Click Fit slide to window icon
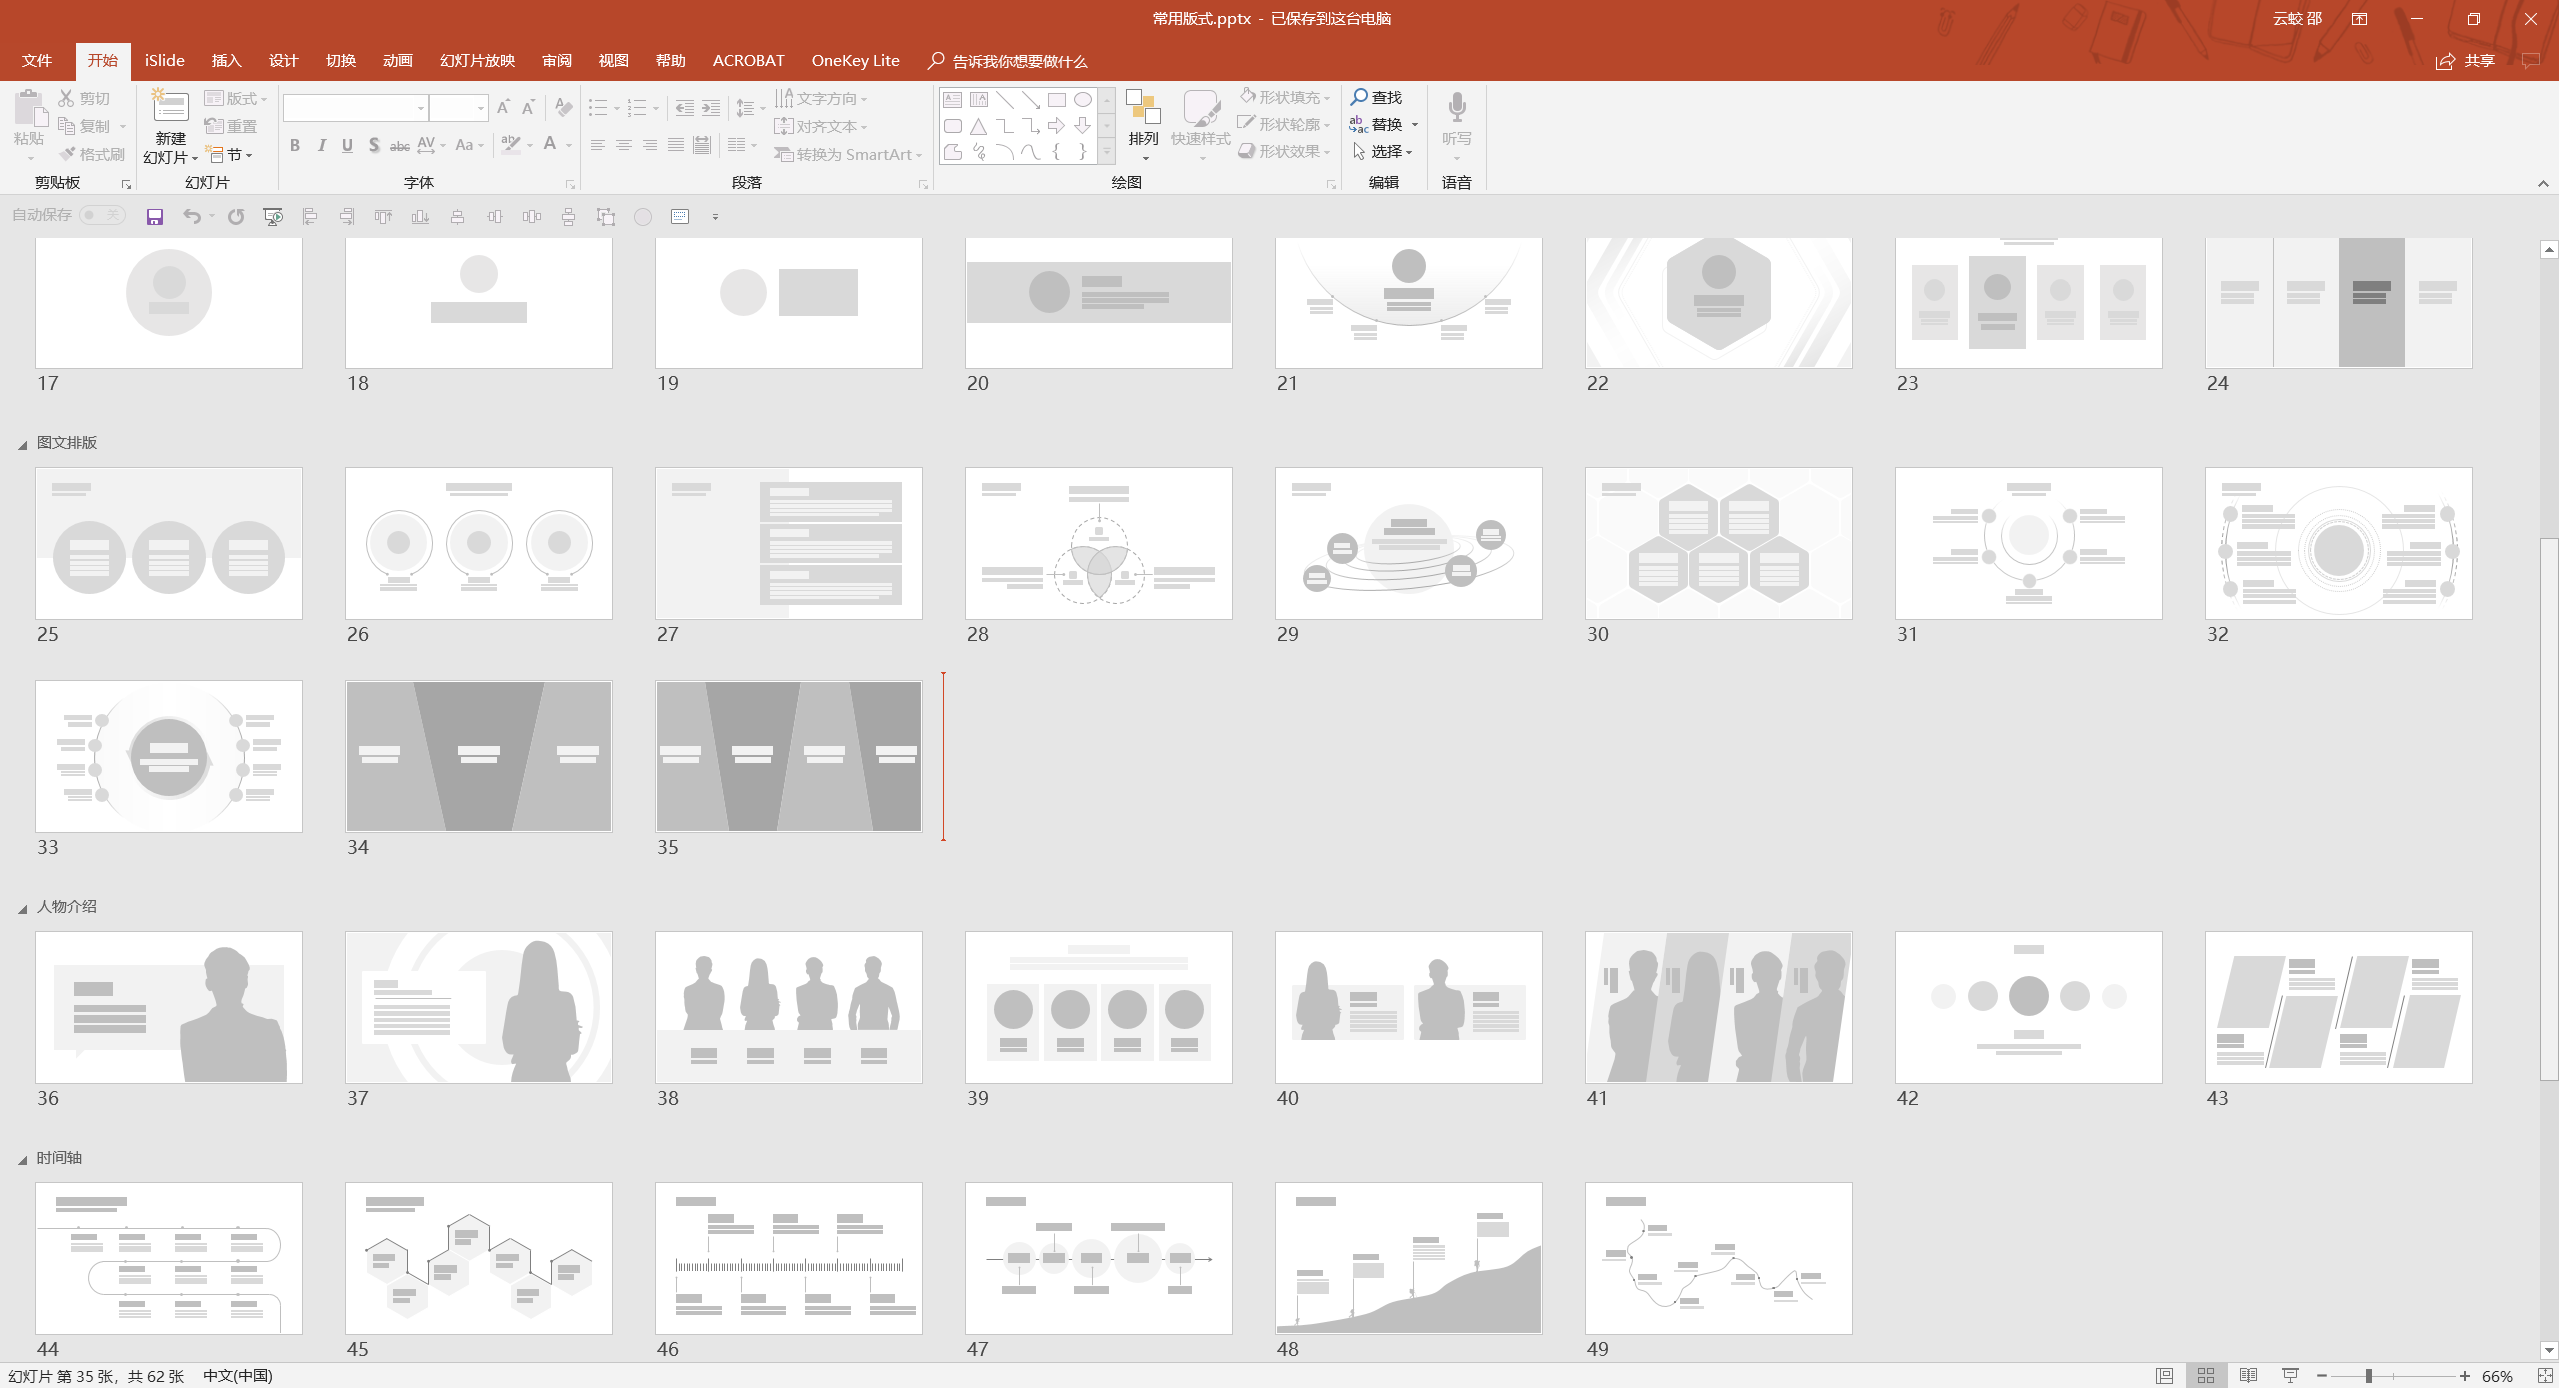2559x1388 pixels. pyautogui.click(x=2545, y=1376)
